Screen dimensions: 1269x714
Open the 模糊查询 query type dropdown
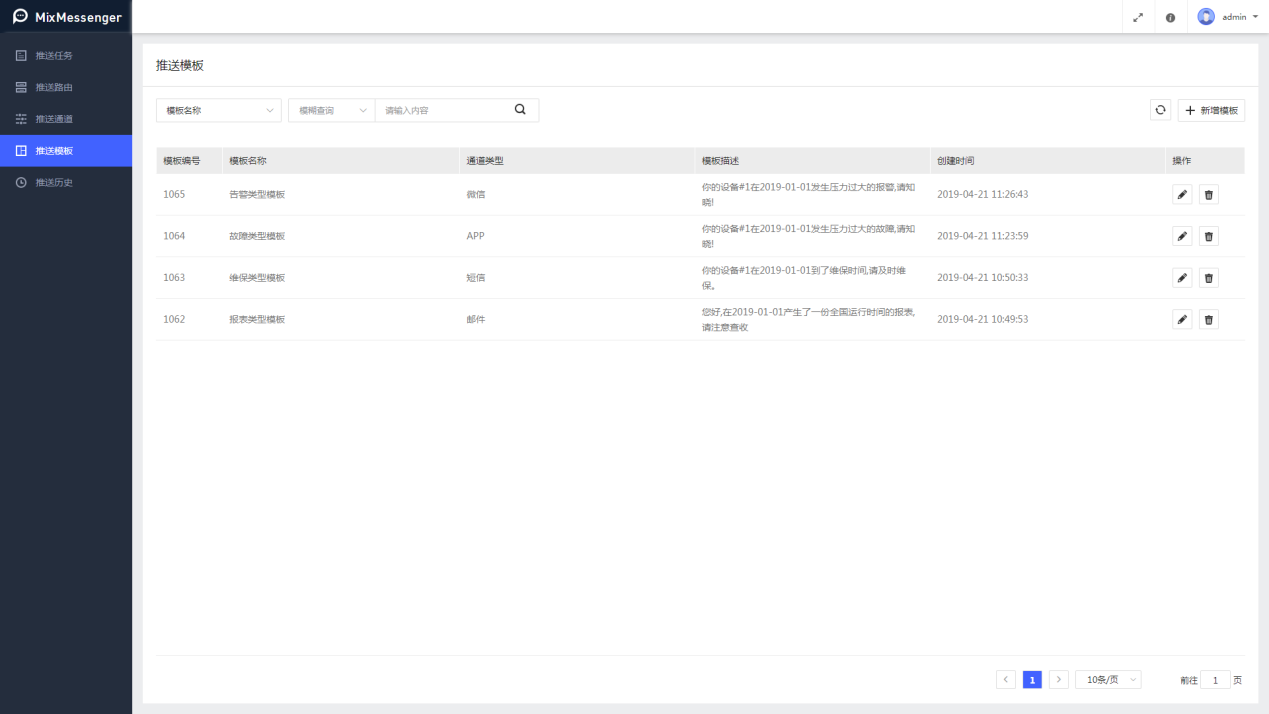(331, 111)
